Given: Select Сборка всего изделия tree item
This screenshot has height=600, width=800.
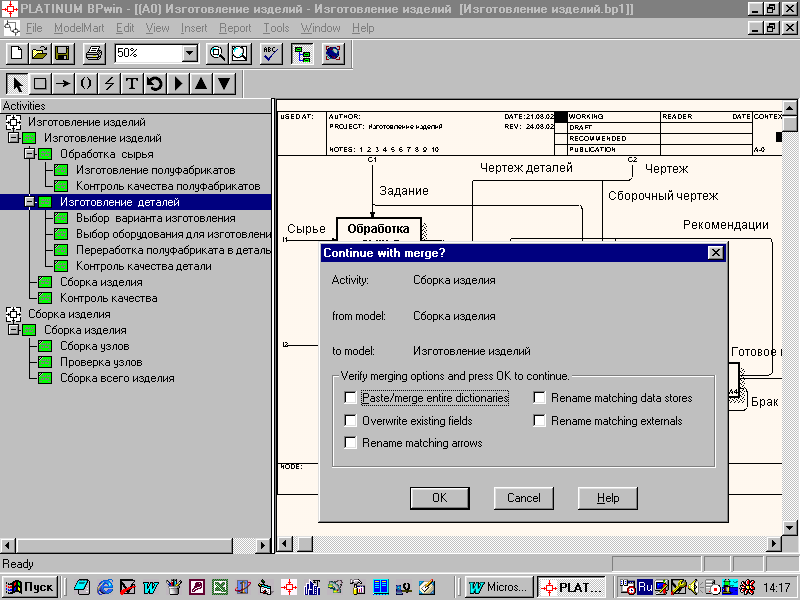Looking at the screenshot, I should click(x=117, y=378).
